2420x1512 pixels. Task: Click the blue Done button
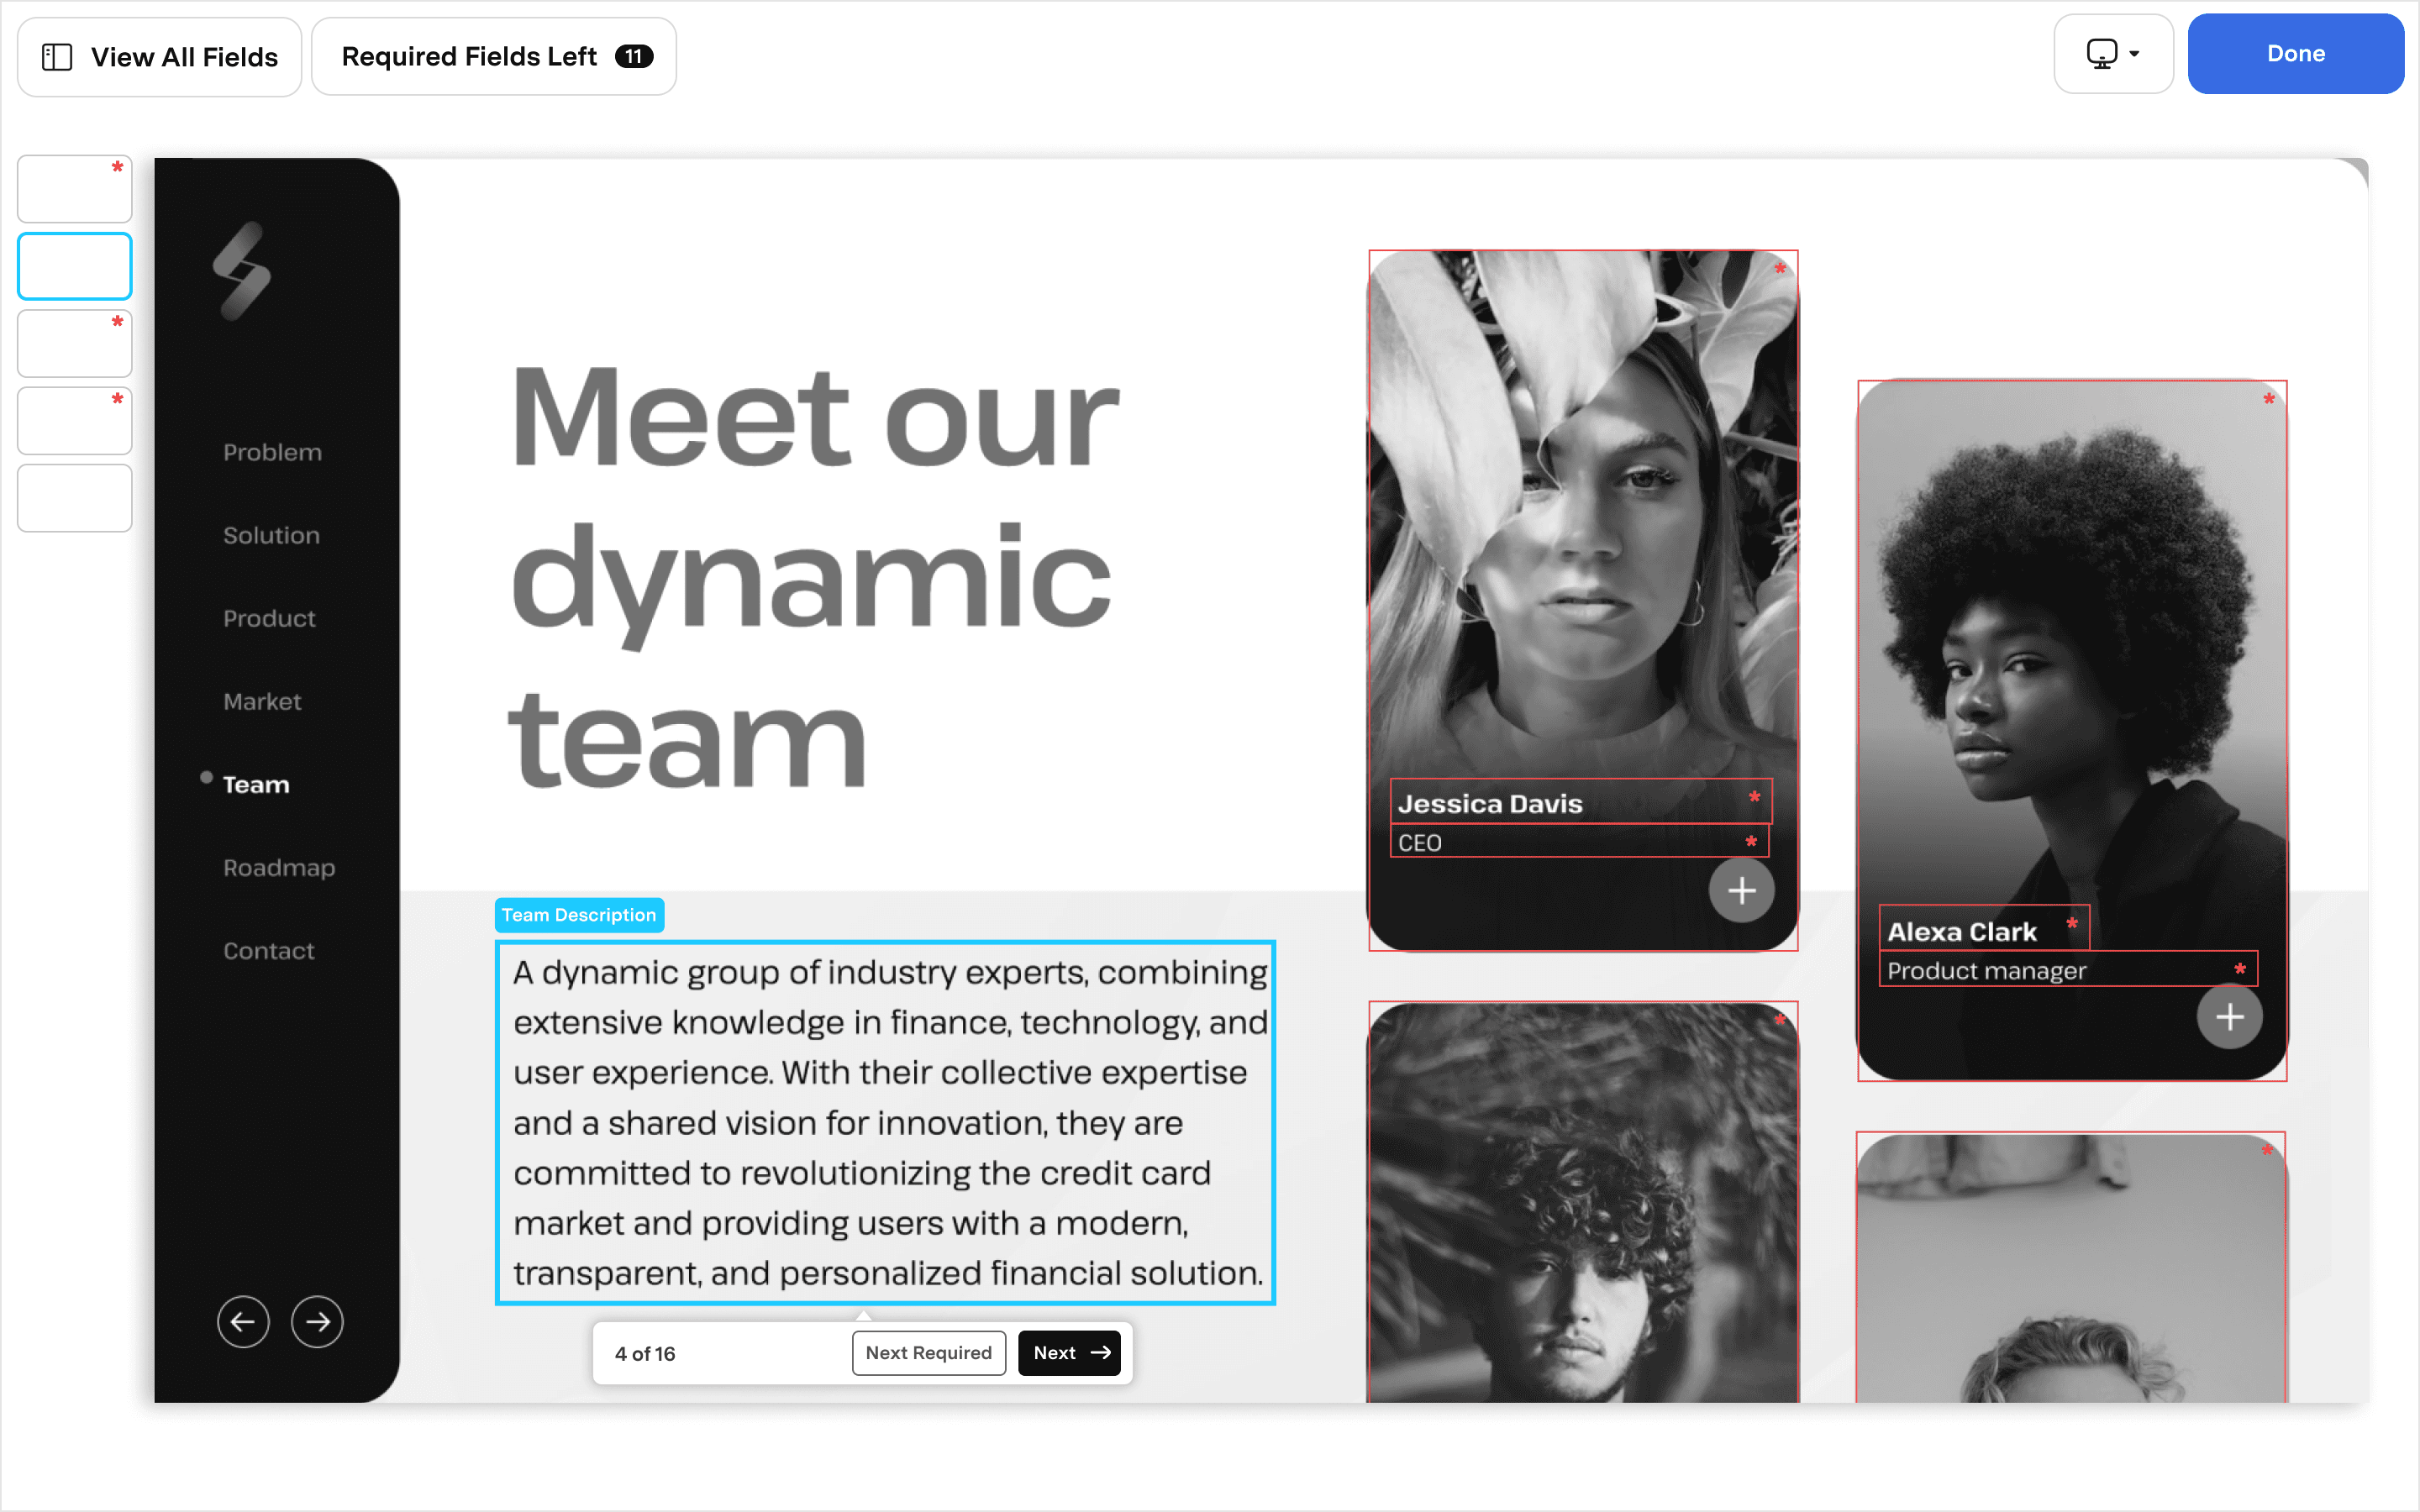[2295, 54]
